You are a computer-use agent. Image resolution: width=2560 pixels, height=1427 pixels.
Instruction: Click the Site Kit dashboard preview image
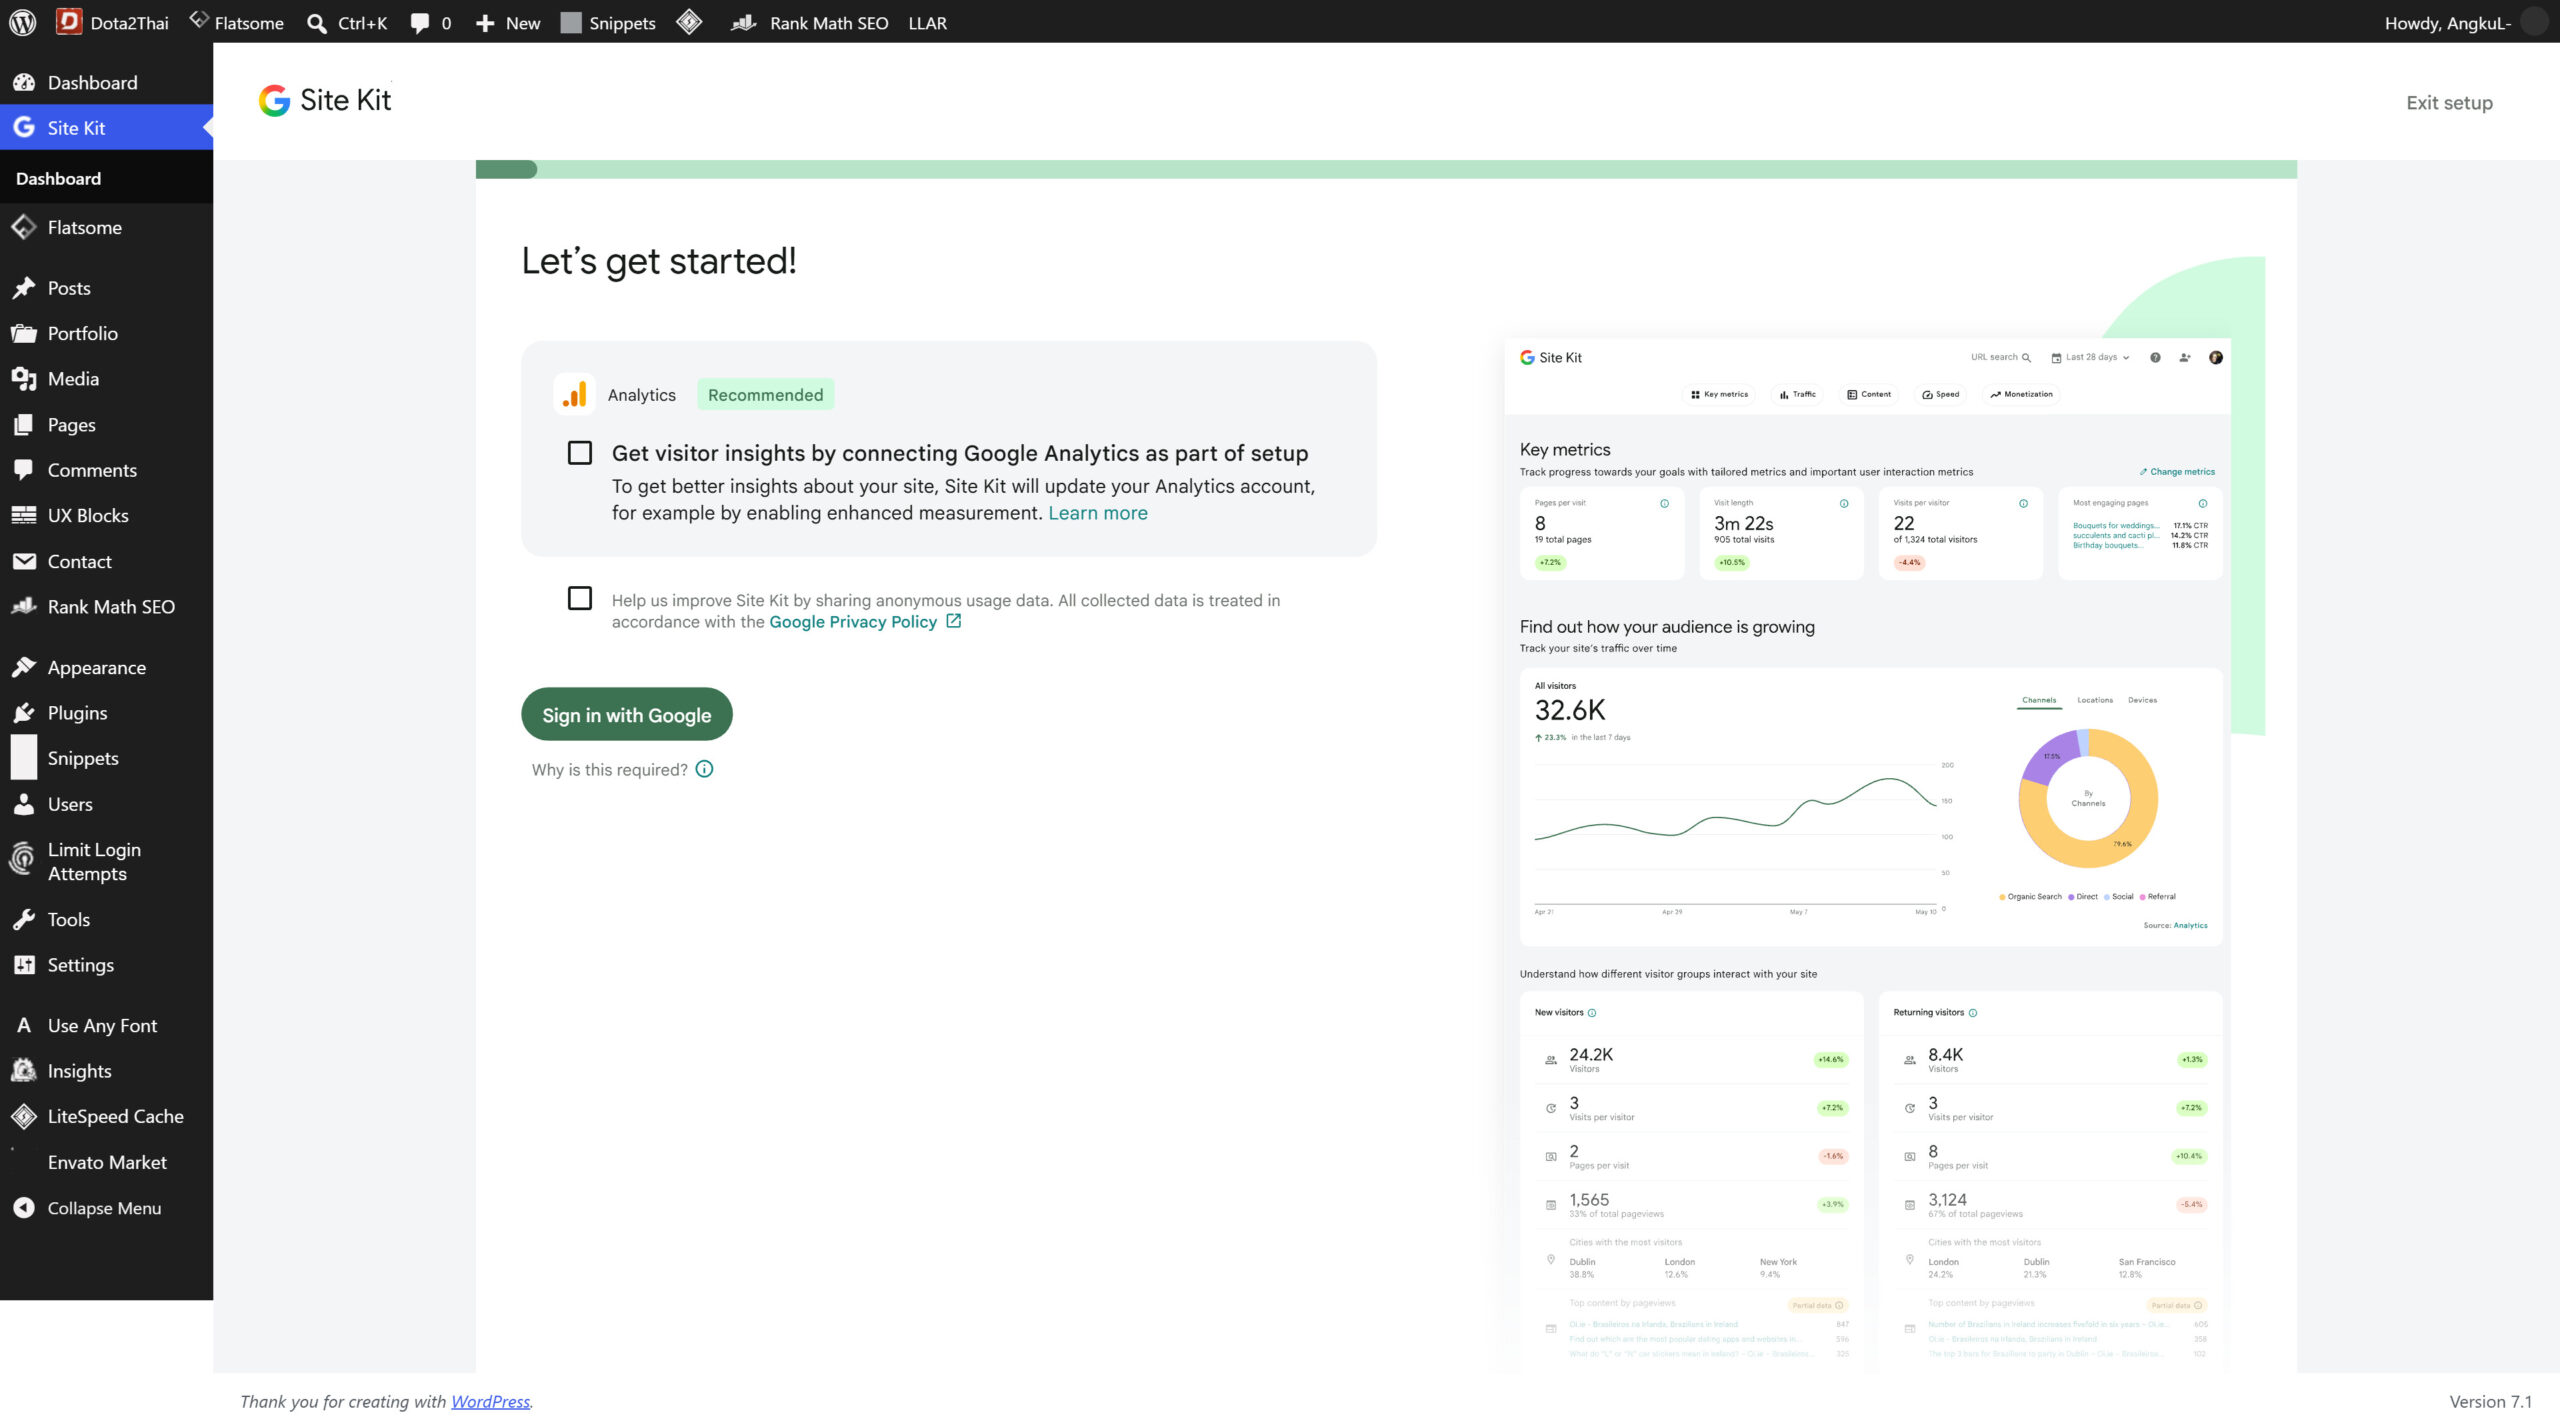coord(1868,855)
